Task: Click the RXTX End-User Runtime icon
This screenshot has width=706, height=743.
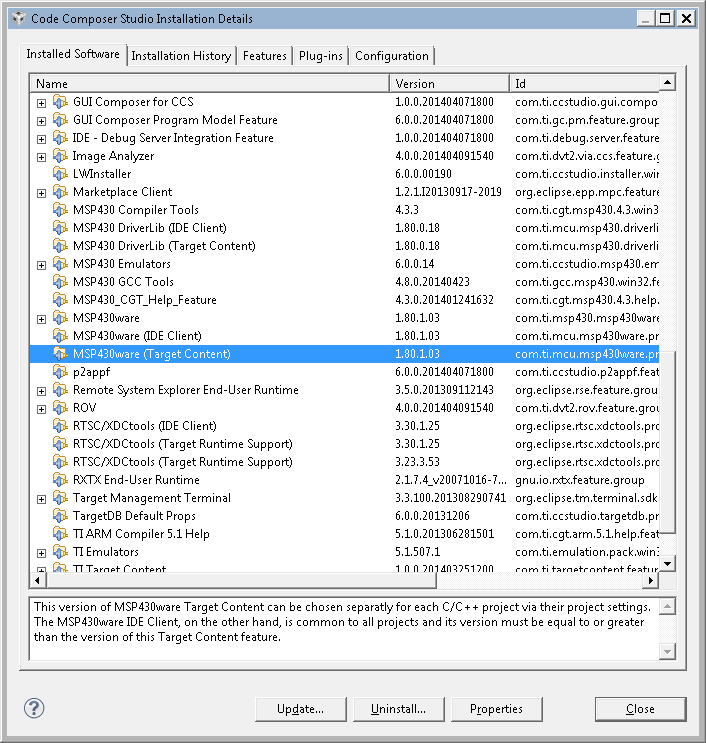Action: click(60, 480)
